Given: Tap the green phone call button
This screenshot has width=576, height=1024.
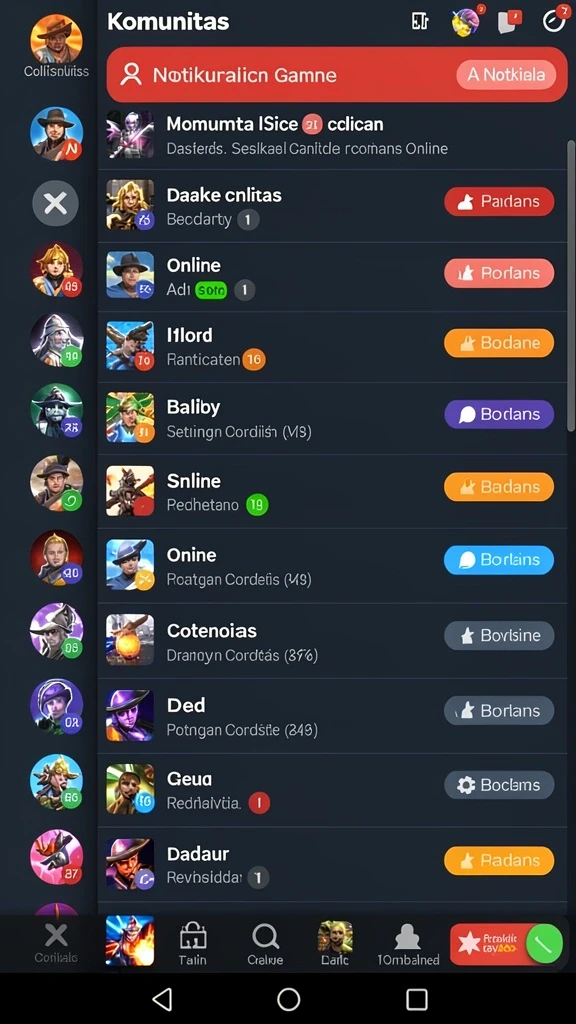Looking at the screenshot, I should point(544,943).
